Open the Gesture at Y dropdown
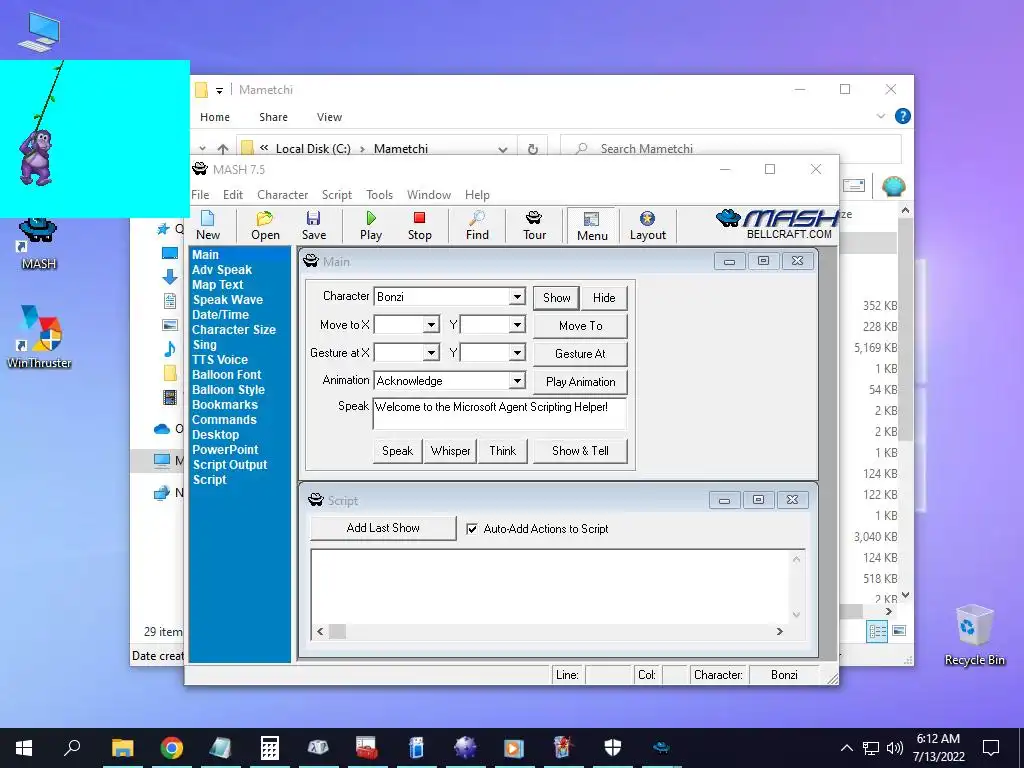Image resolution: width=1024 pixels, height=768 pixels. 517,353
